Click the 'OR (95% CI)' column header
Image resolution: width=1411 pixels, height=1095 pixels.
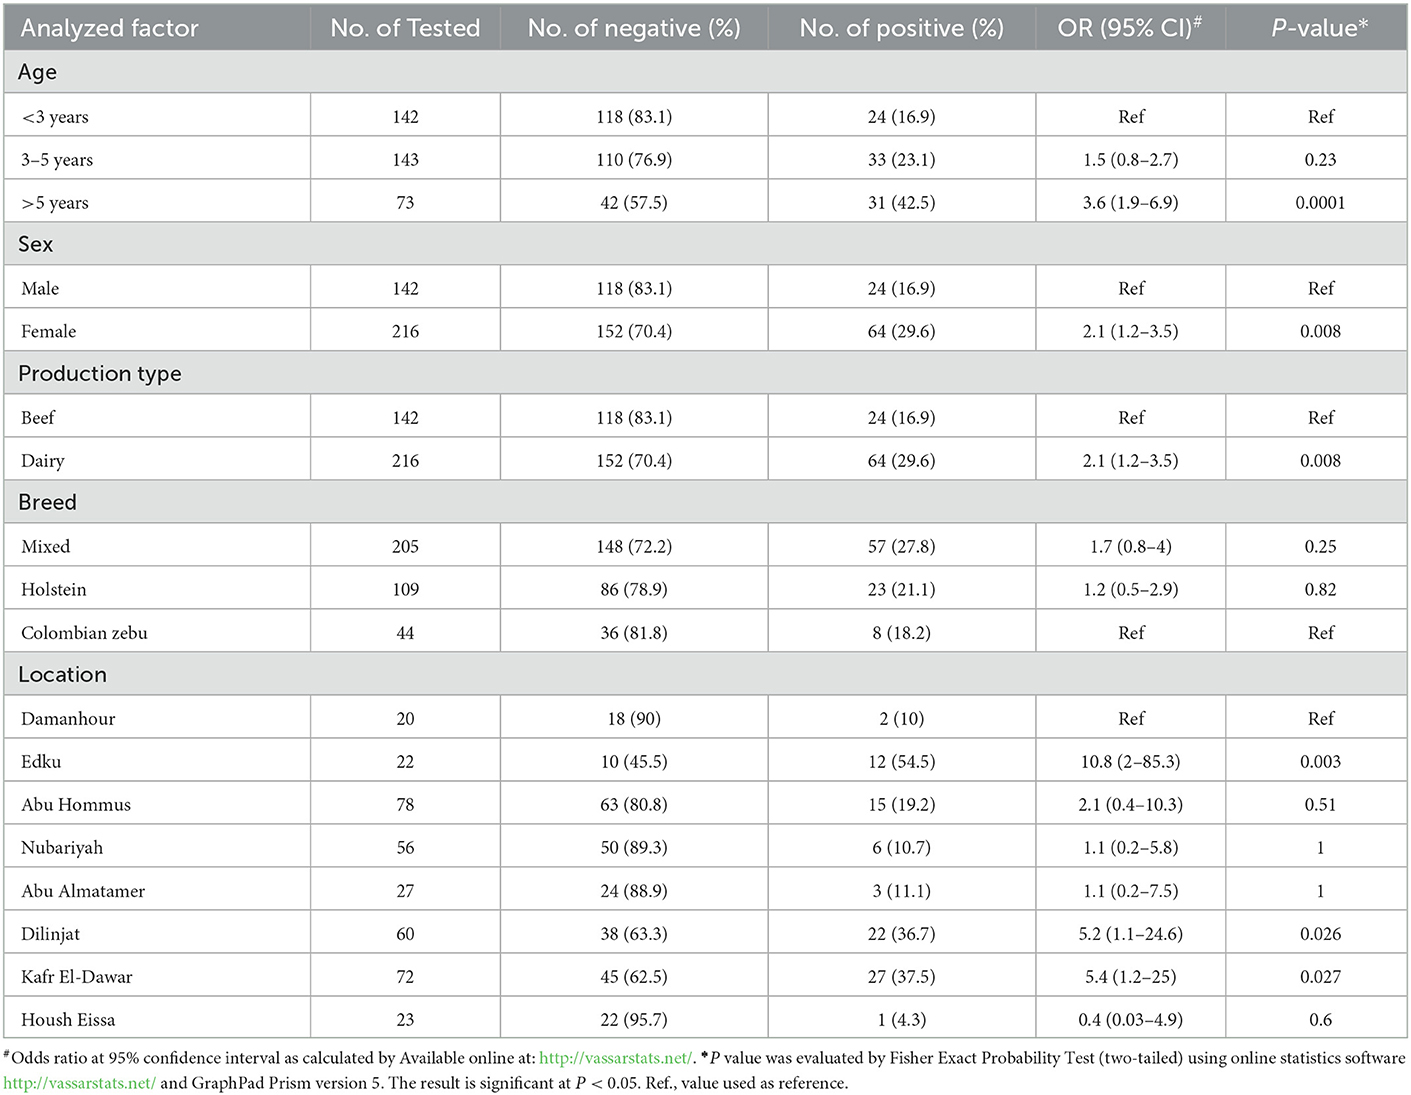1130,28
